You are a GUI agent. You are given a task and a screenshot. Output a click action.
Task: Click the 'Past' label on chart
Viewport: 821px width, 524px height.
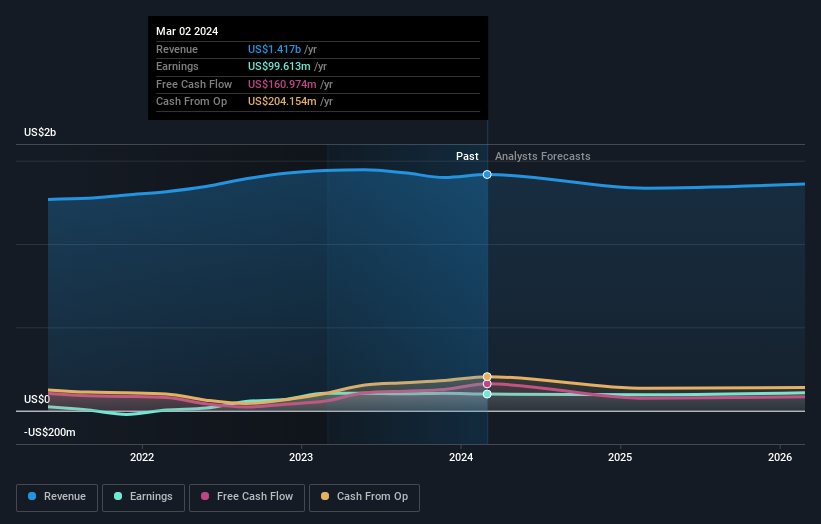pos(467,156)
